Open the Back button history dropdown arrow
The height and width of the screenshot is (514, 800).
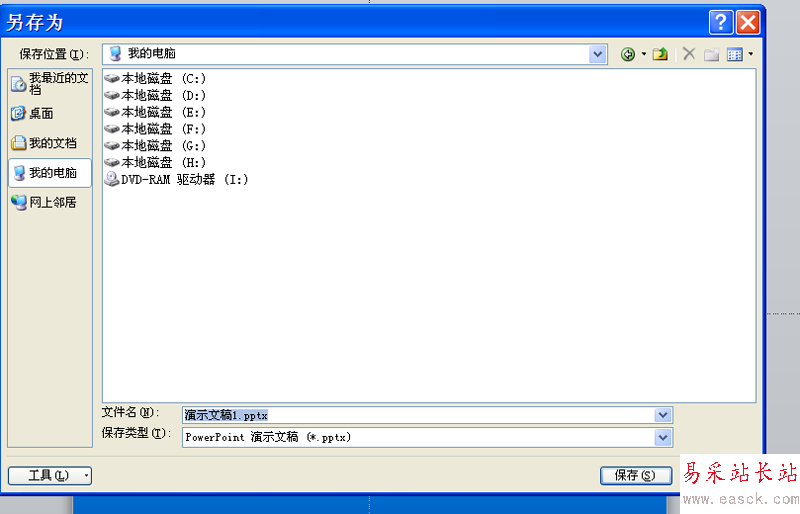pyautogui.click(x=643, y=54)
